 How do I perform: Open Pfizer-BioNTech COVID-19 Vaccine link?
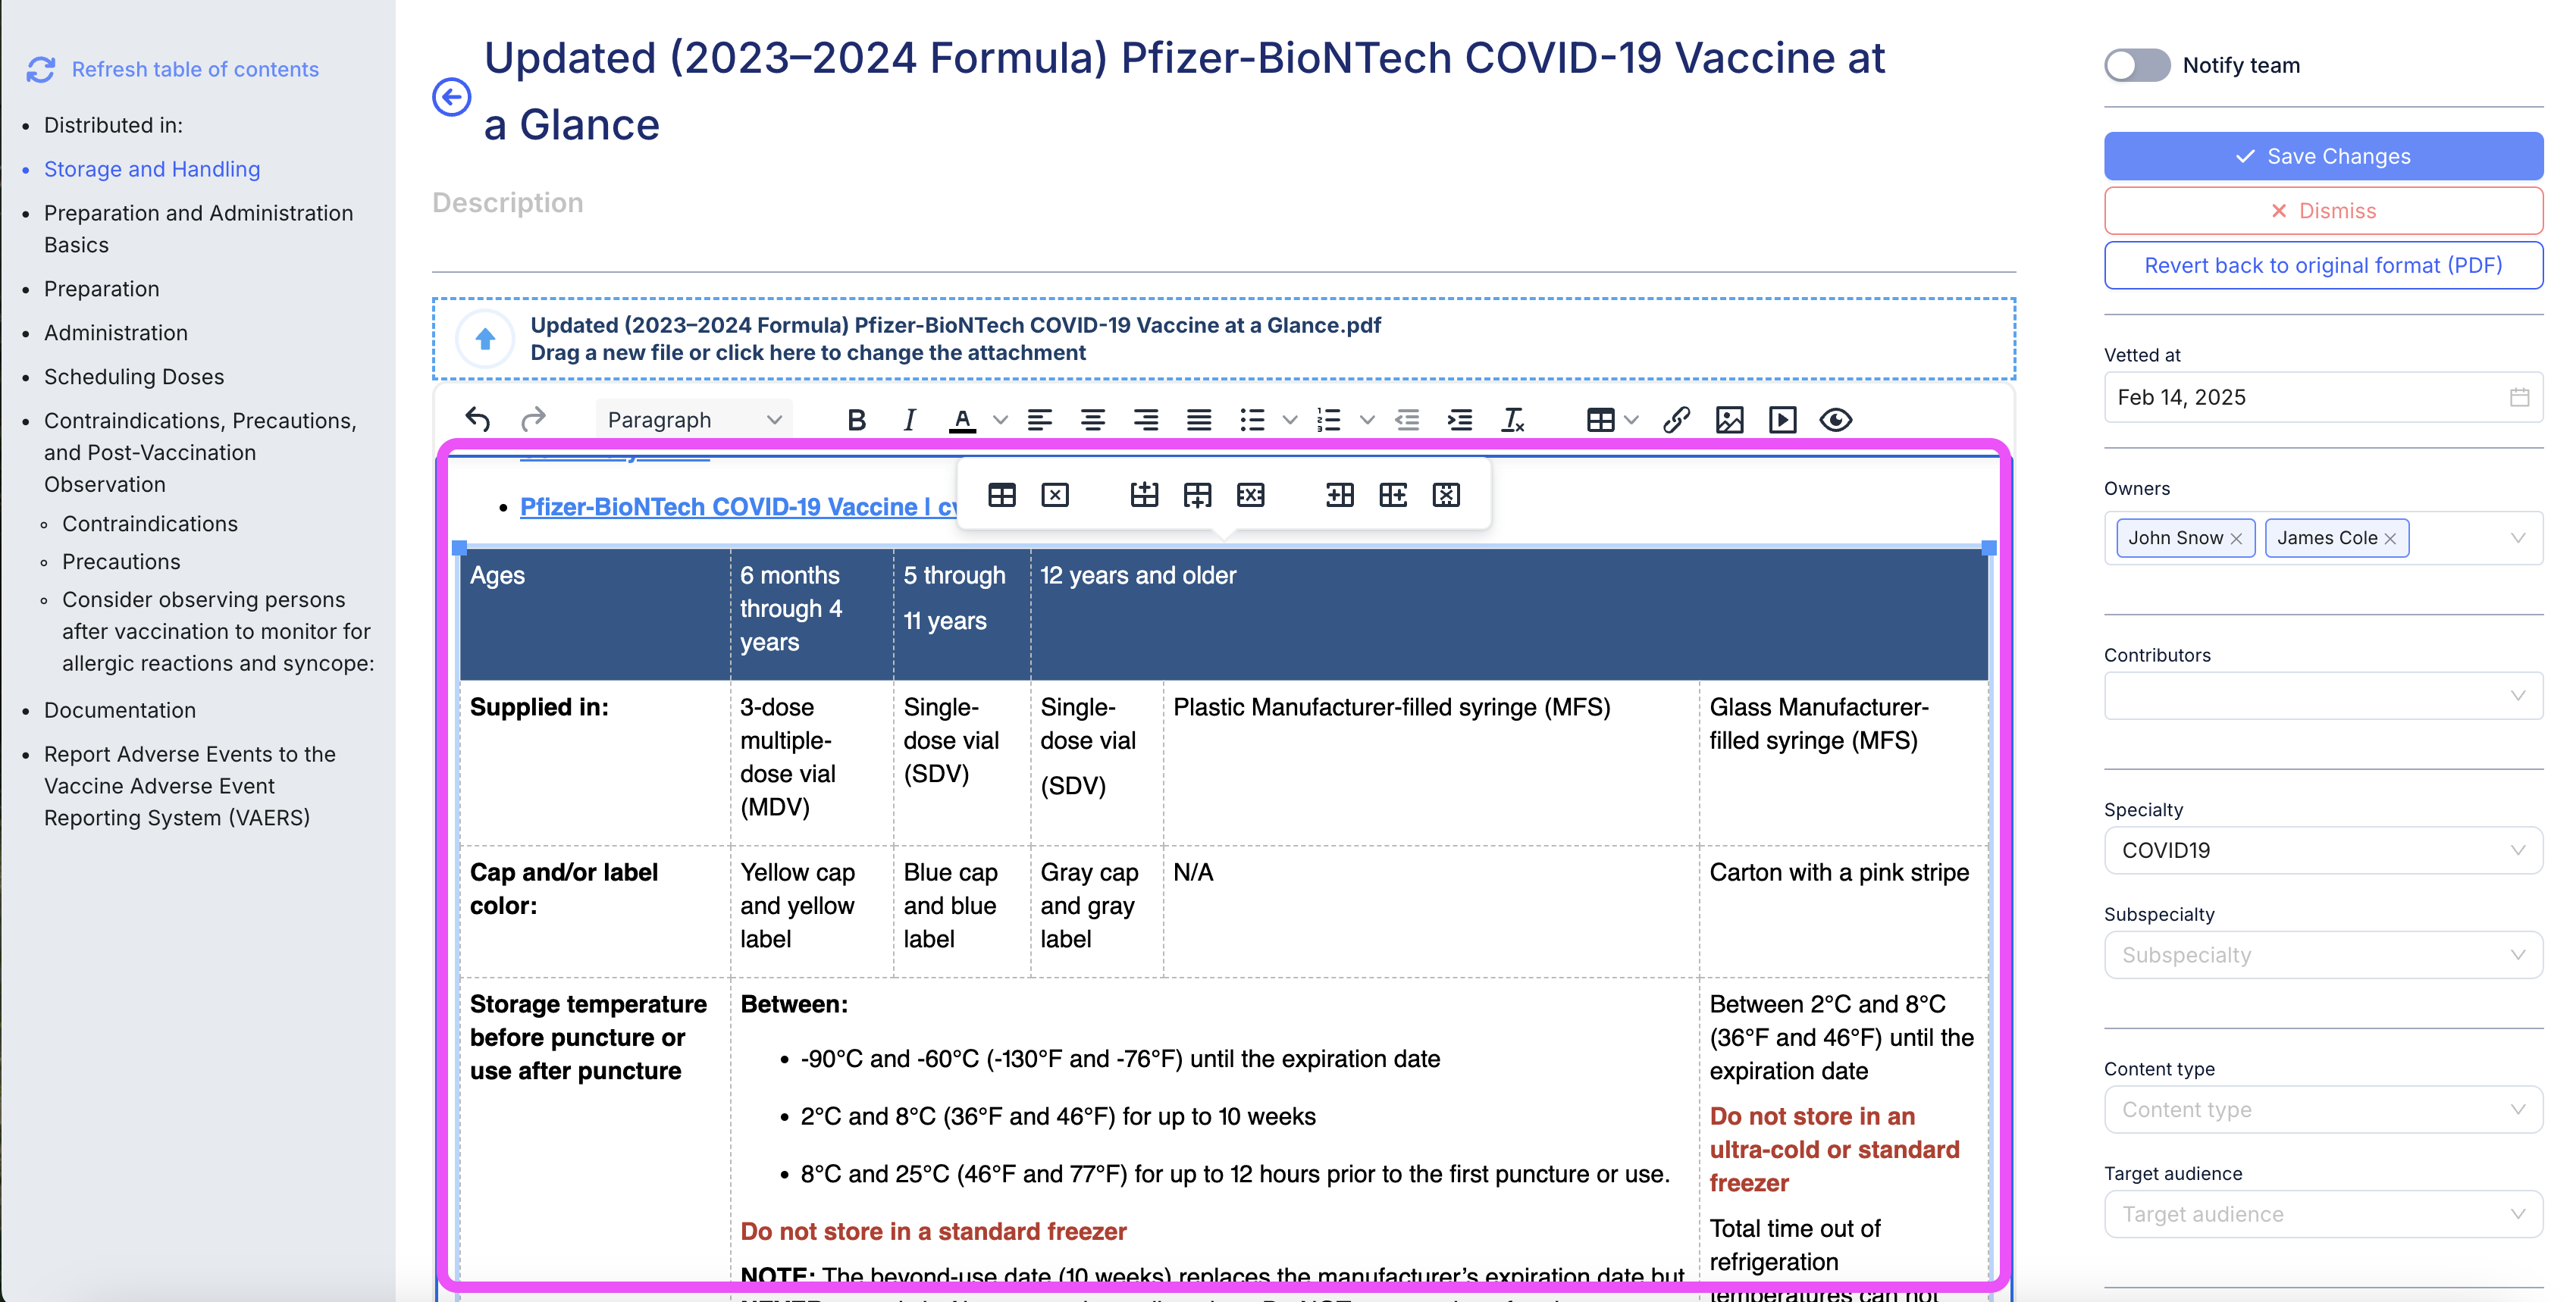click(738, 507)
